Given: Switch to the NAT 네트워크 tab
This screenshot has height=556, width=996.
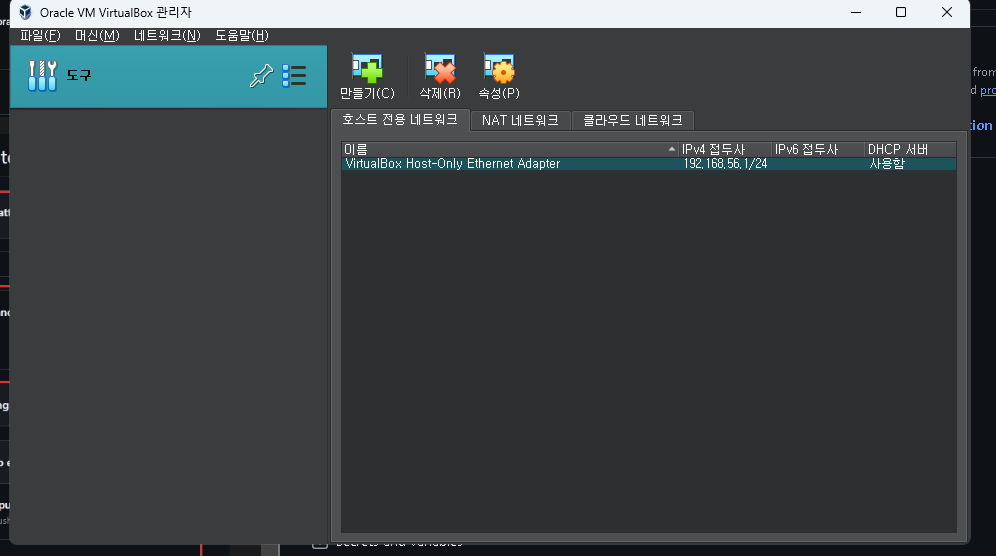Looking at the screenshot, I should point(520,120).
